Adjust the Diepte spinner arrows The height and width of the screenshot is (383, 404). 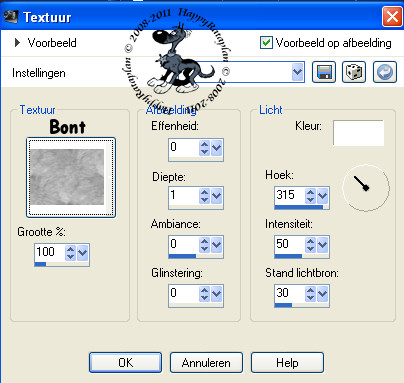[204, 196]
